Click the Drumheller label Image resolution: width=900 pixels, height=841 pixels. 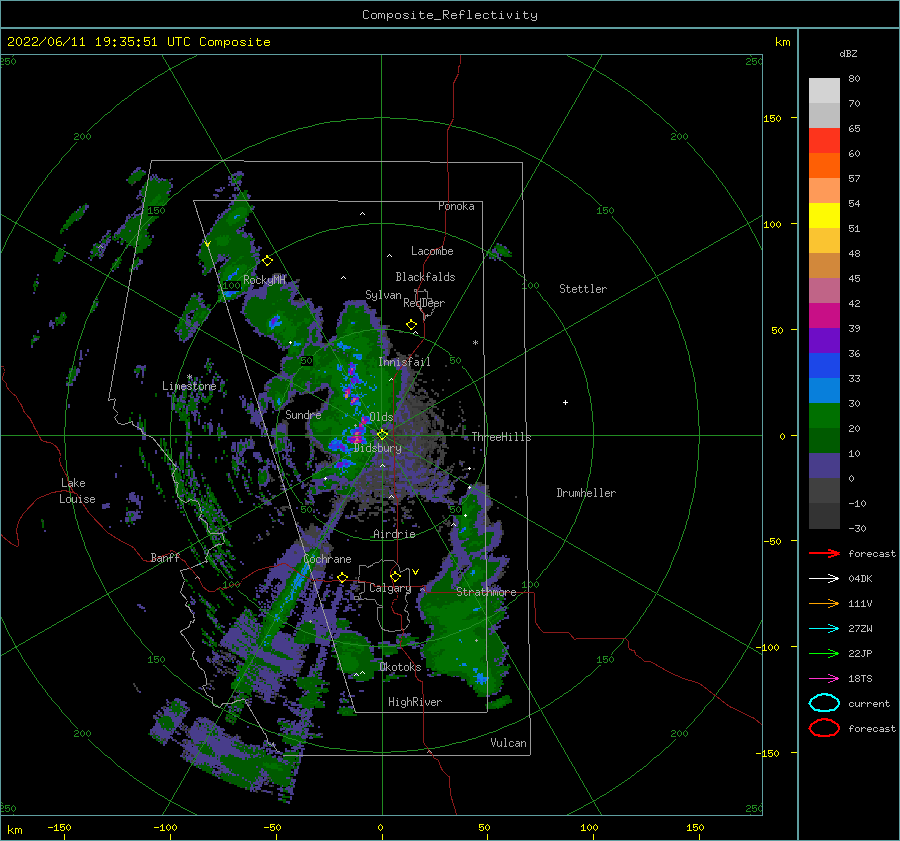point(586,493)
